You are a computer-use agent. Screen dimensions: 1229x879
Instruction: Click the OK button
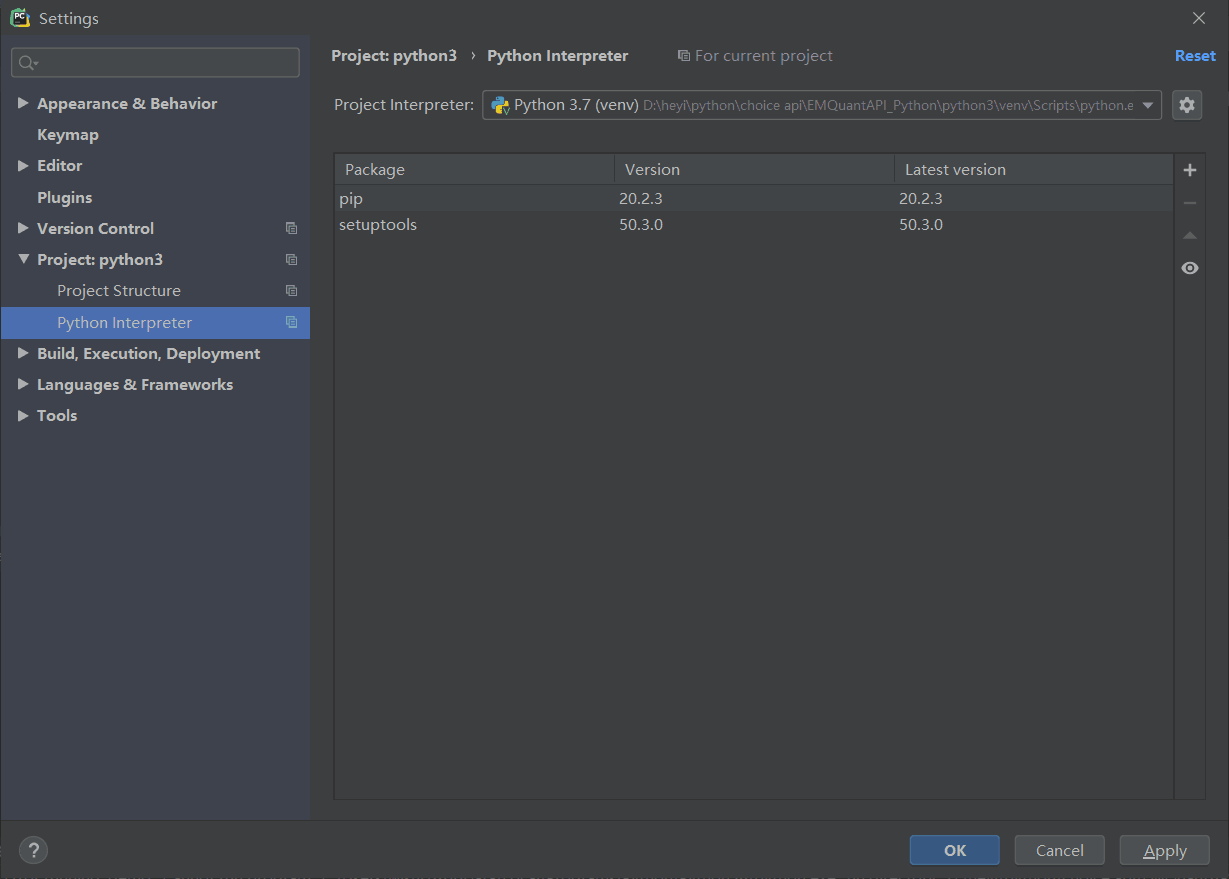tap(955, 850)
